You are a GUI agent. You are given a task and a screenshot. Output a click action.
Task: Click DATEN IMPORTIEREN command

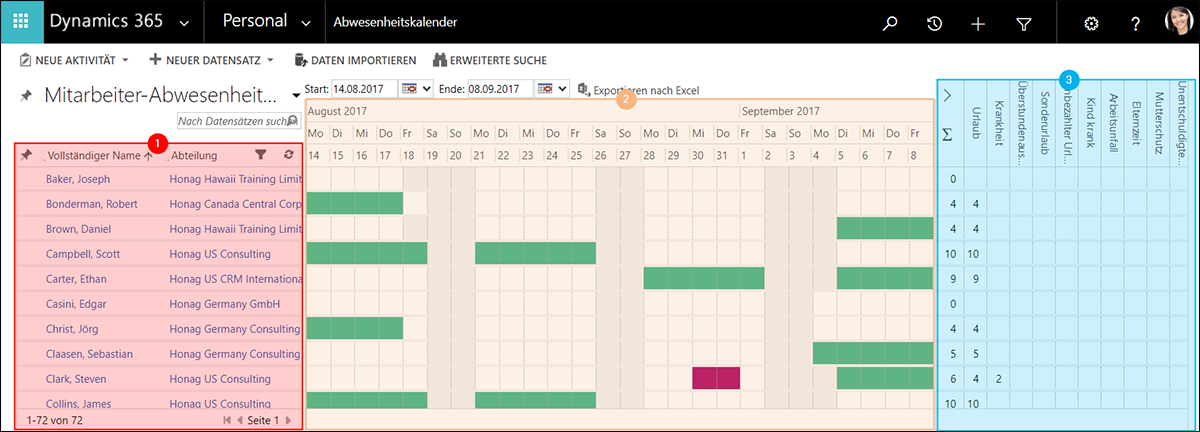tap(355, 60)
